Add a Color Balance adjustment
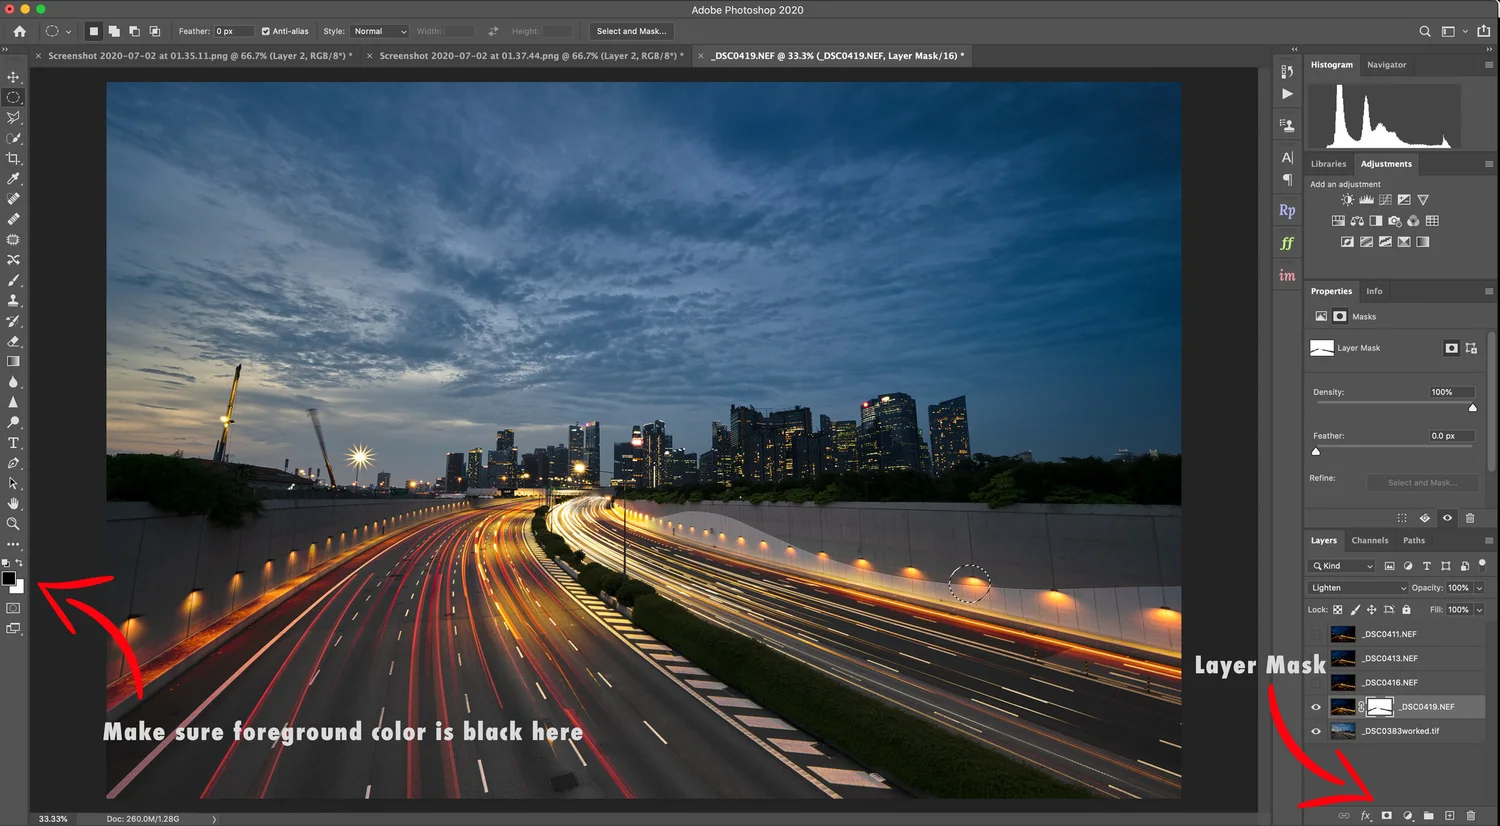The width and height of the screenshot is (1500, 826). click(x=1357, y=221)
